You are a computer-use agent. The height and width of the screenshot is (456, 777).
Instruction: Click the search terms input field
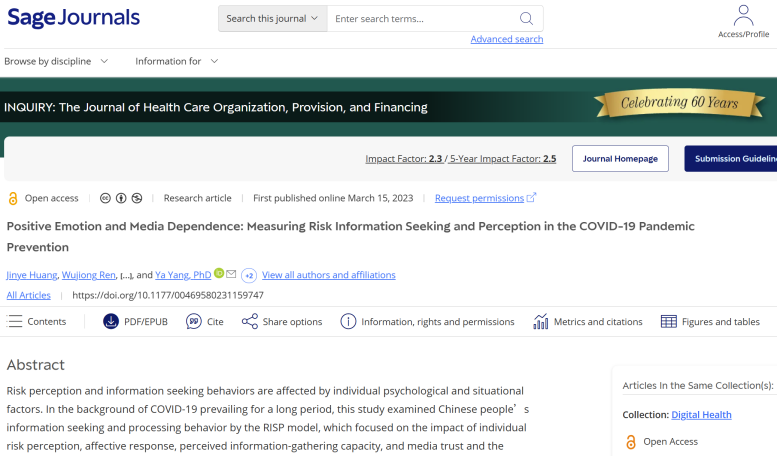420,18
